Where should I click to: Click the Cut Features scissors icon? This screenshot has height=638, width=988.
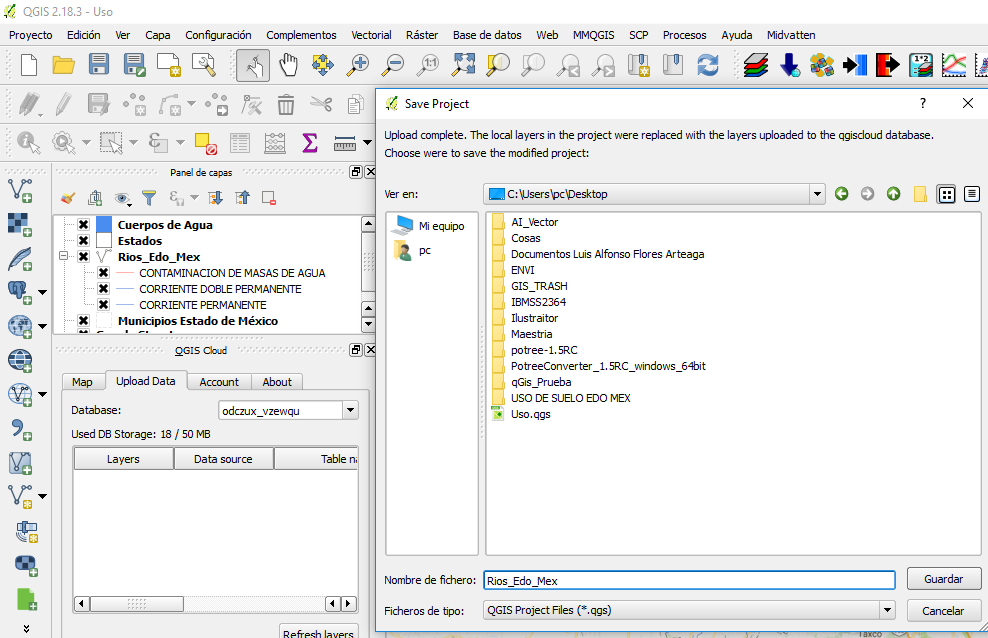pos(321,104)
